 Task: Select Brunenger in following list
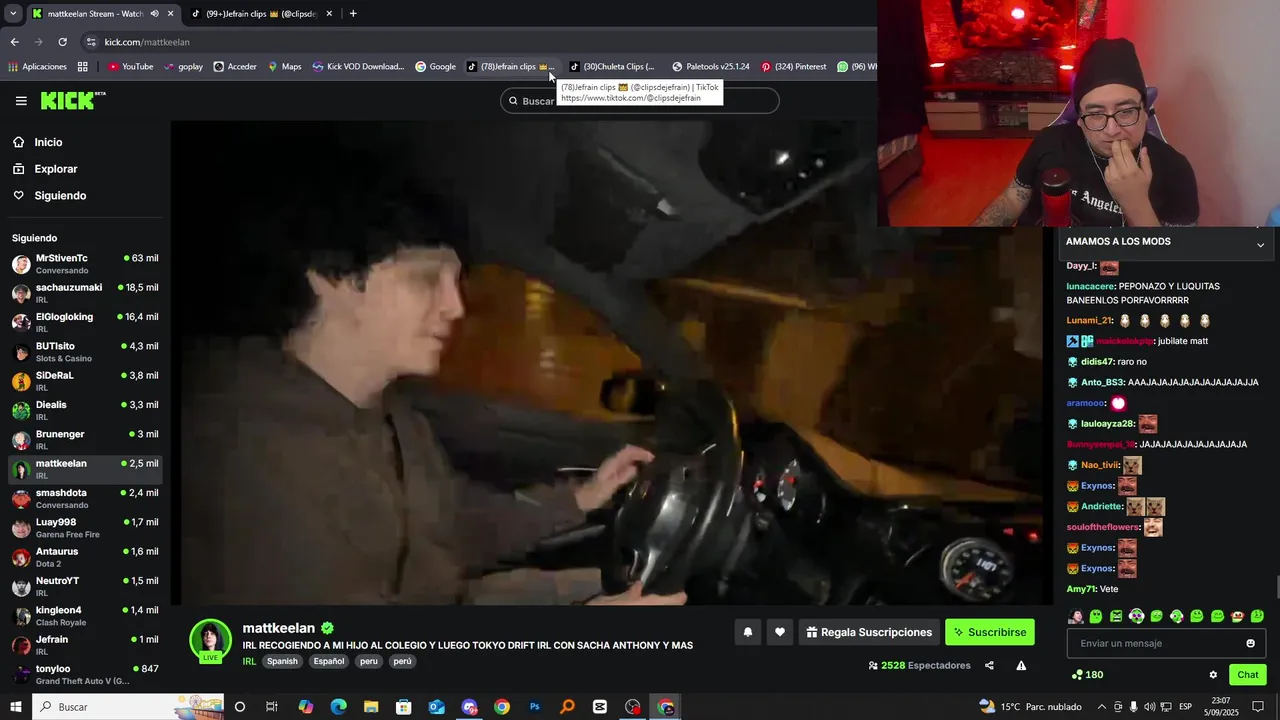point(85,440)
